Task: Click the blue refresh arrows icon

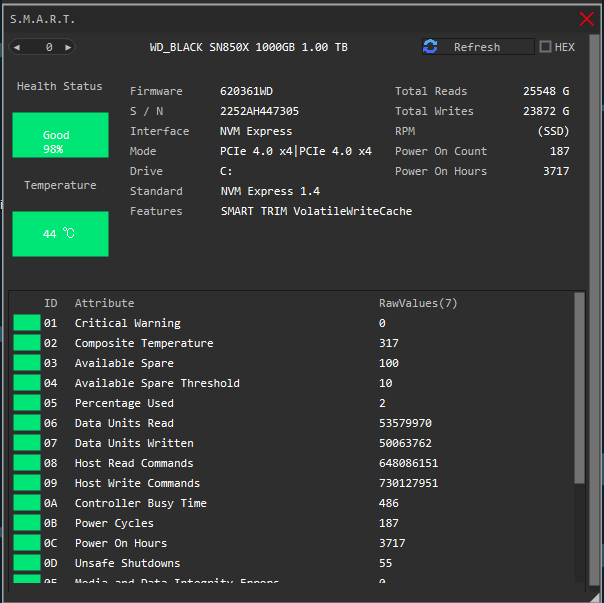Action: tap(430, 47)
